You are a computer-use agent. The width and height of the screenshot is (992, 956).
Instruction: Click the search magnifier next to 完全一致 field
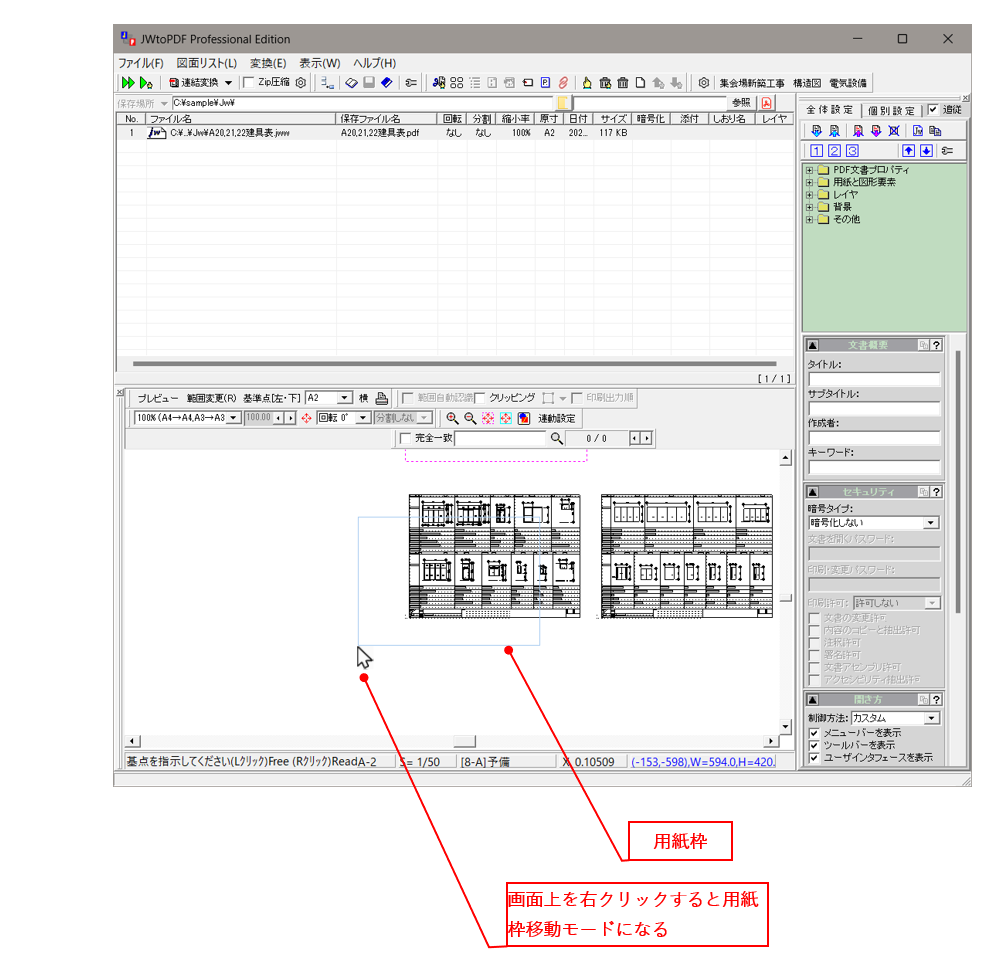pos(557,438)
